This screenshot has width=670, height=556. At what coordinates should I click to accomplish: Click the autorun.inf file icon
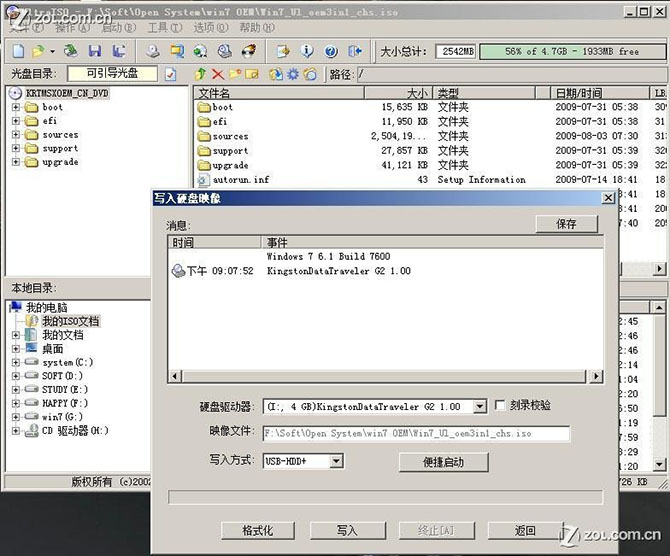(204, 180)
